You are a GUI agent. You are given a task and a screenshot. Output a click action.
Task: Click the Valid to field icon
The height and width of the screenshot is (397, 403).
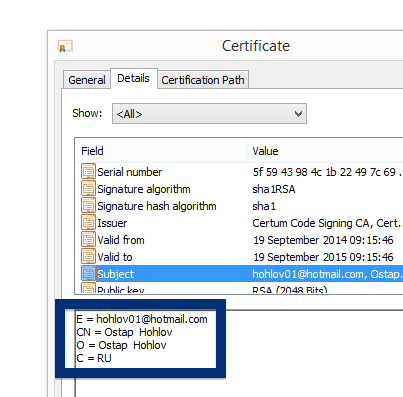88,257
